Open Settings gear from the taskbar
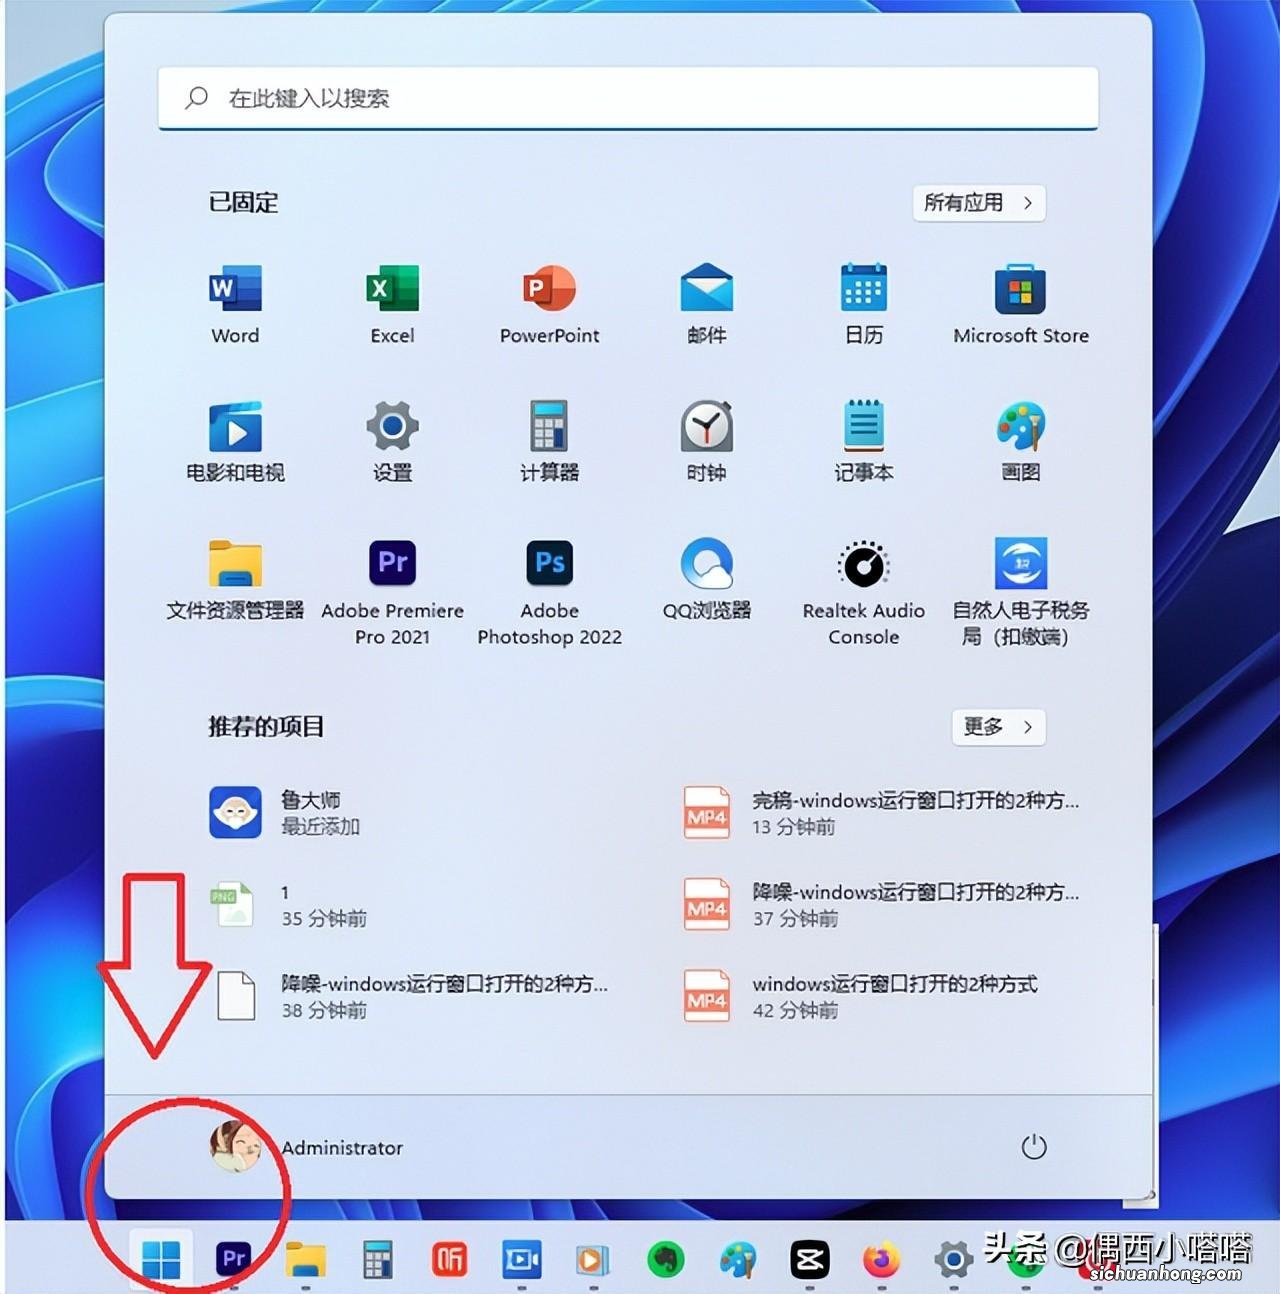The height and width of the screenshot is (1294, 1280). pos(953,1259)
